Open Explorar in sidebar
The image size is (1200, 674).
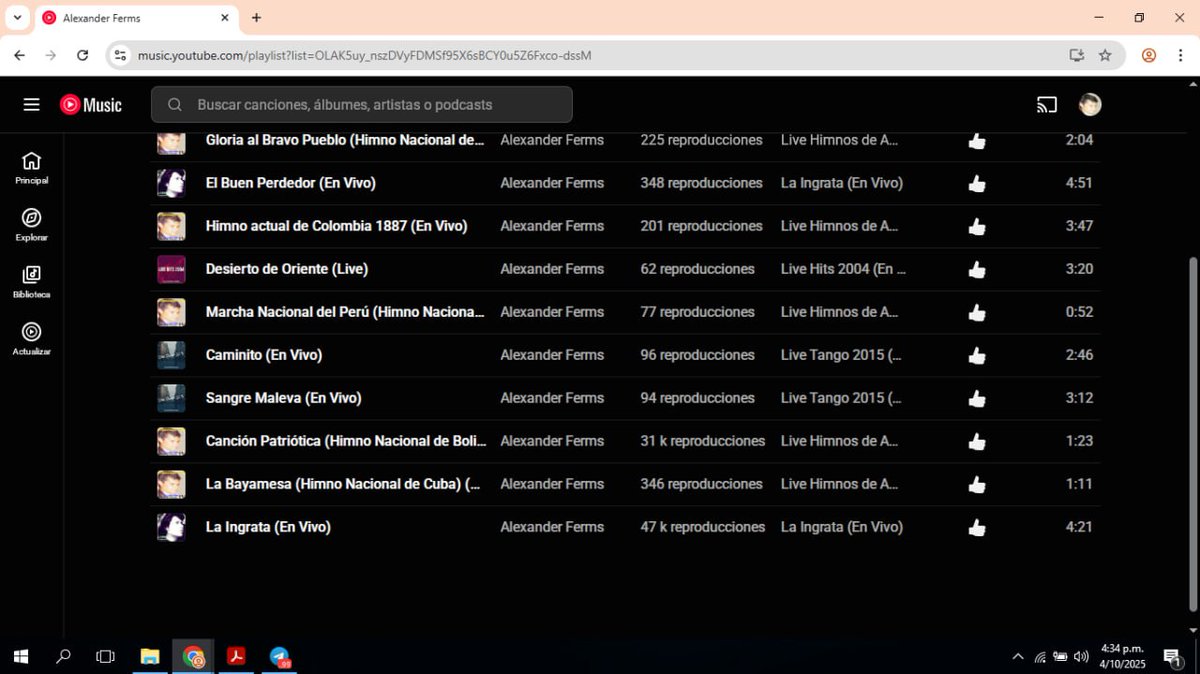(32, 225)
